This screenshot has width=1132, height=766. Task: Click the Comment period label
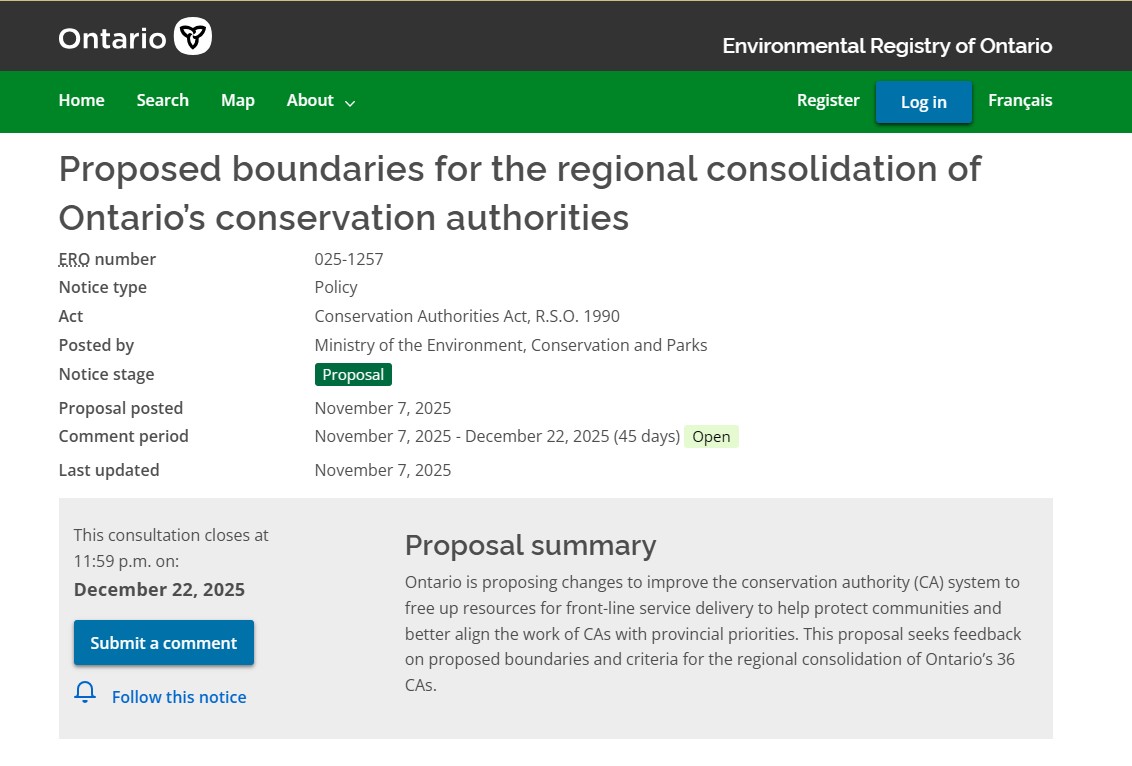coord(123,436)
